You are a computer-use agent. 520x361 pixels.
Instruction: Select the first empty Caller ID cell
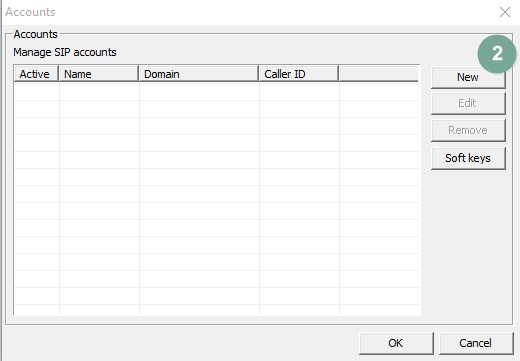tap(299, 92)
